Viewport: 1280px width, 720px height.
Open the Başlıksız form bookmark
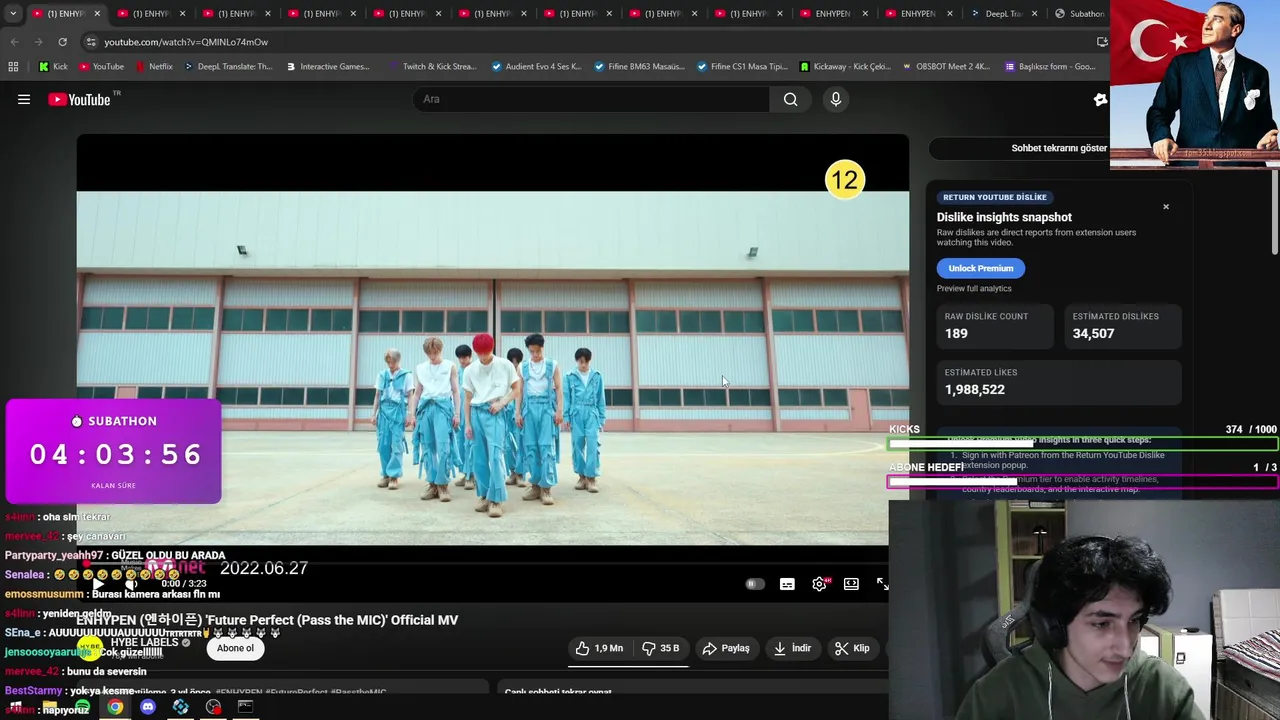(1049, 67)
